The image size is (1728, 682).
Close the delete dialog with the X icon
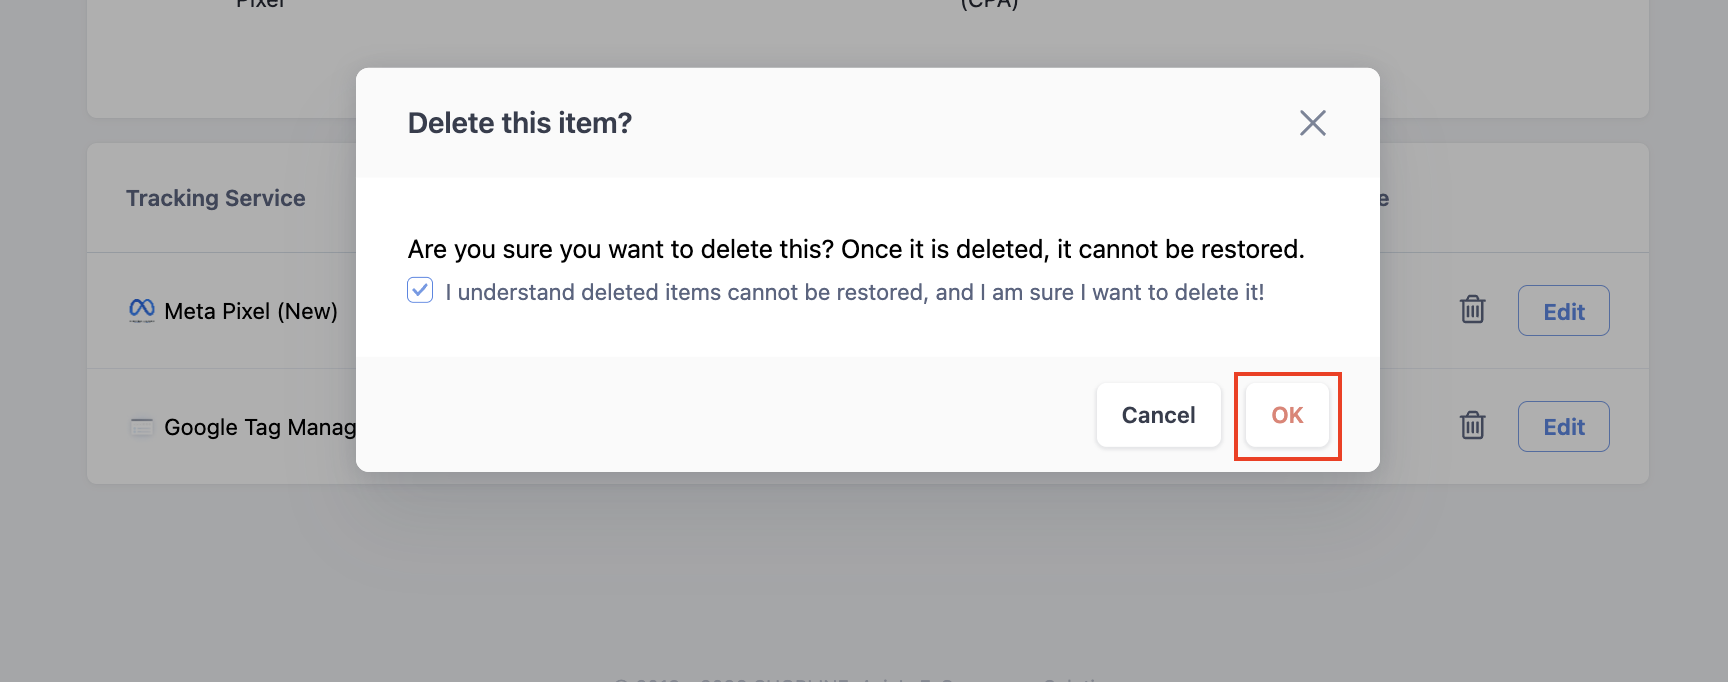click(1312, 123)
